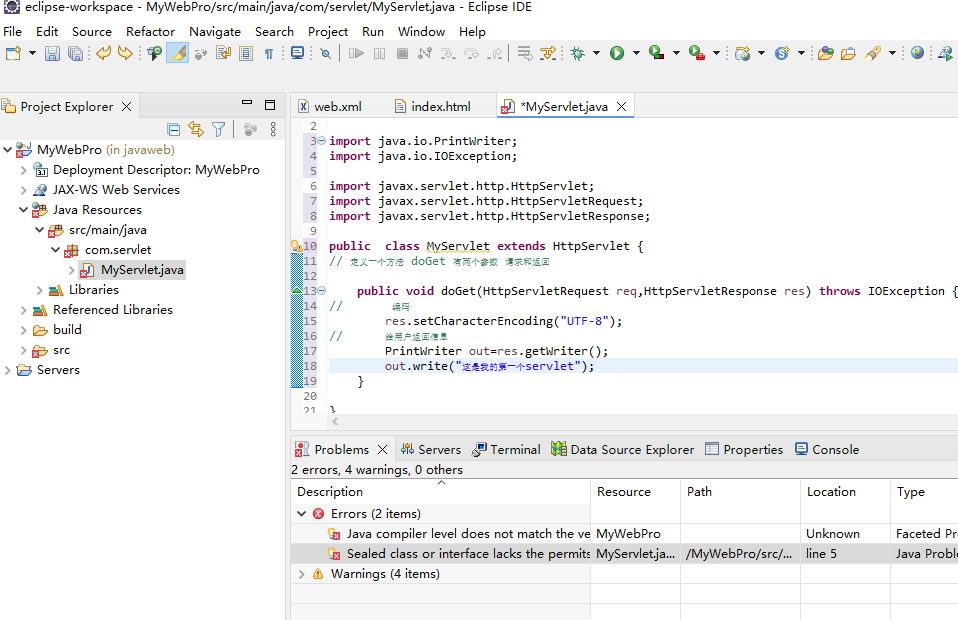
Task: Maximize the Project Explorer panel
Action: pyautogui.click(x=270, y=104)
